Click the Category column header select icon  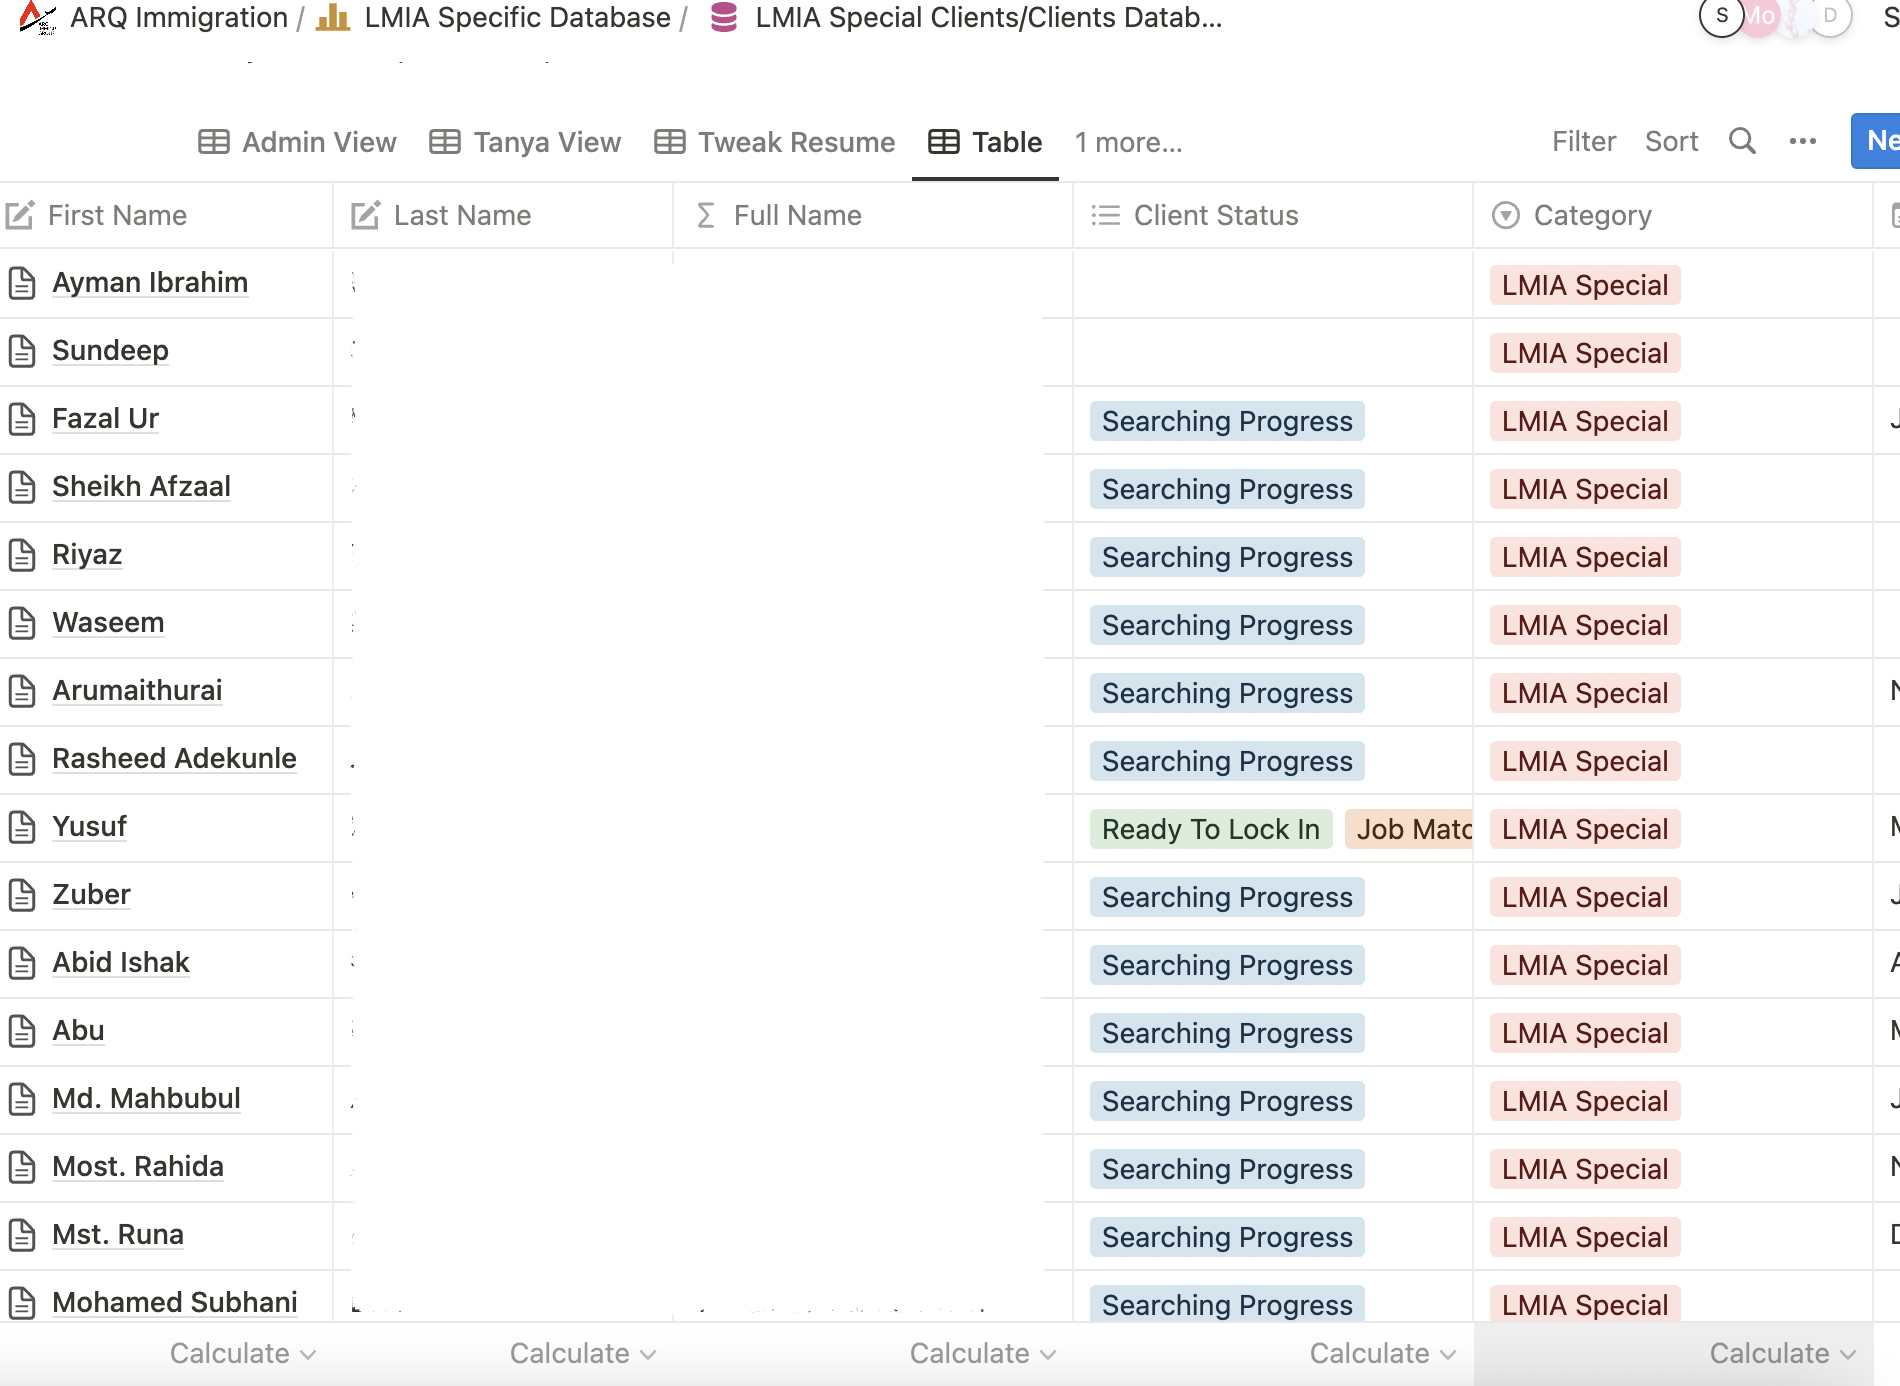(x=1505, y=215)
